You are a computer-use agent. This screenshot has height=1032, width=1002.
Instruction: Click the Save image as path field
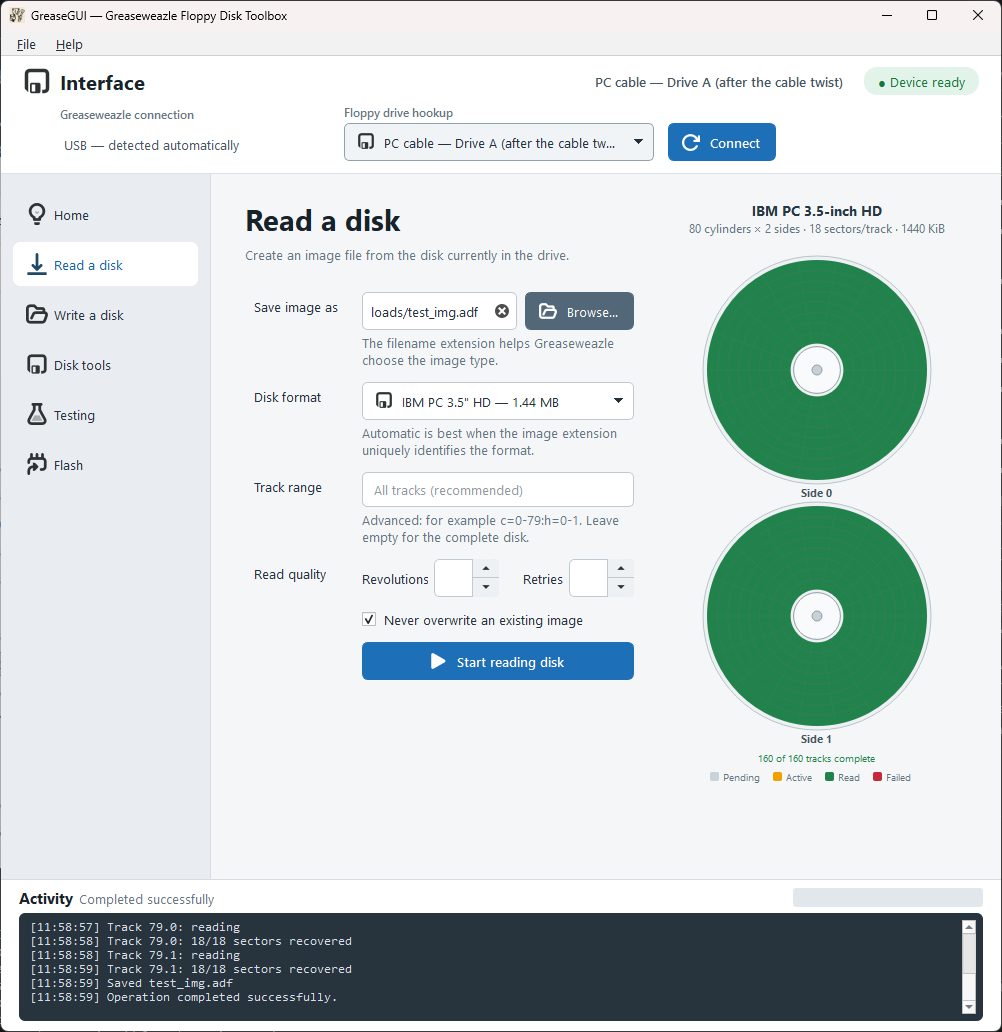click(439, 311)
